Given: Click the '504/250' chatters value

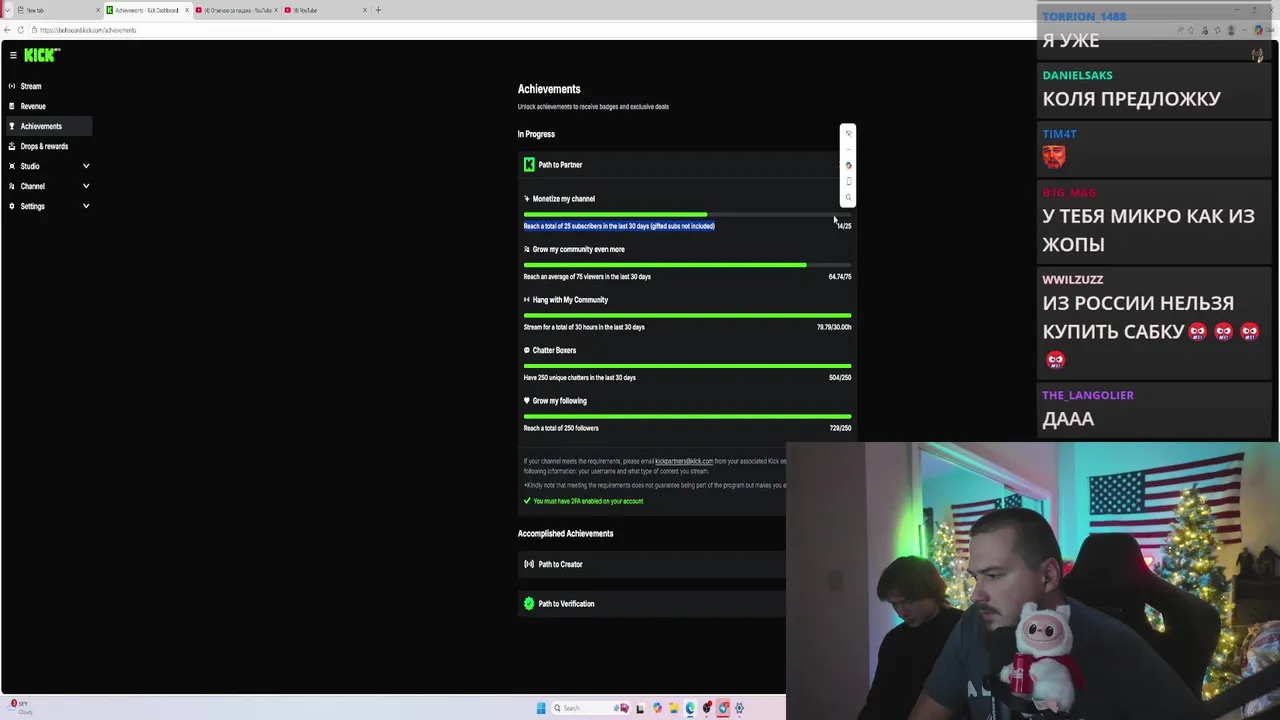Looking at the screenshot, I should pos(840,378).
